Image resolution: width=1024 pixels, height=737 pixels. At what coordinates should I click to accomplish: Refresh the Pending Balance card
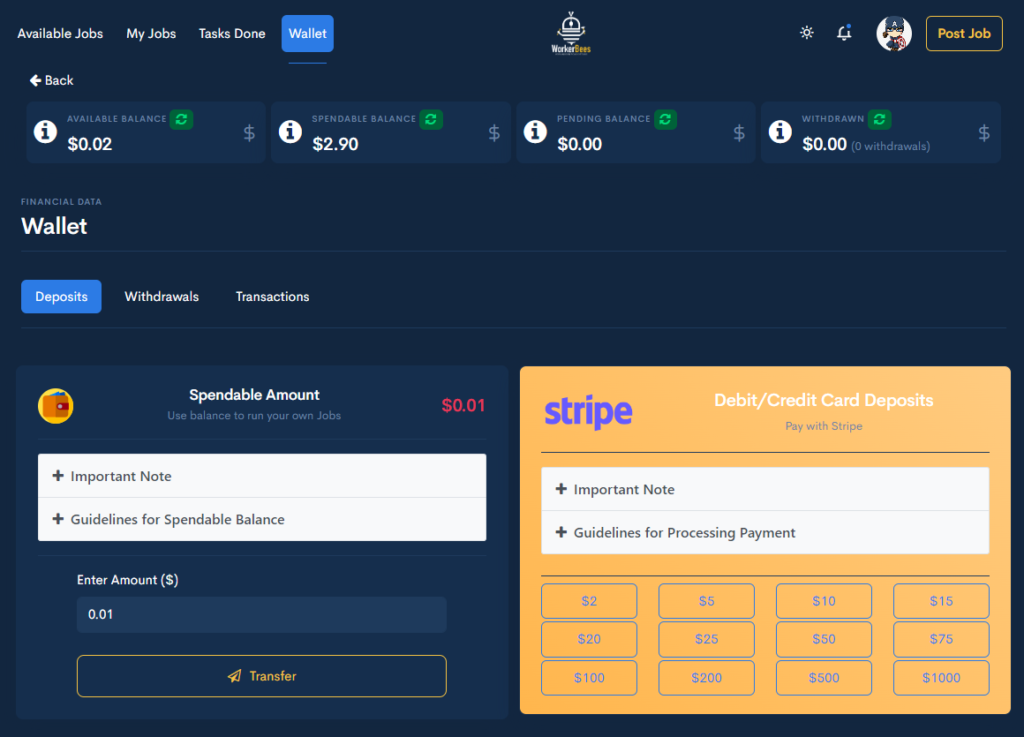665,119
